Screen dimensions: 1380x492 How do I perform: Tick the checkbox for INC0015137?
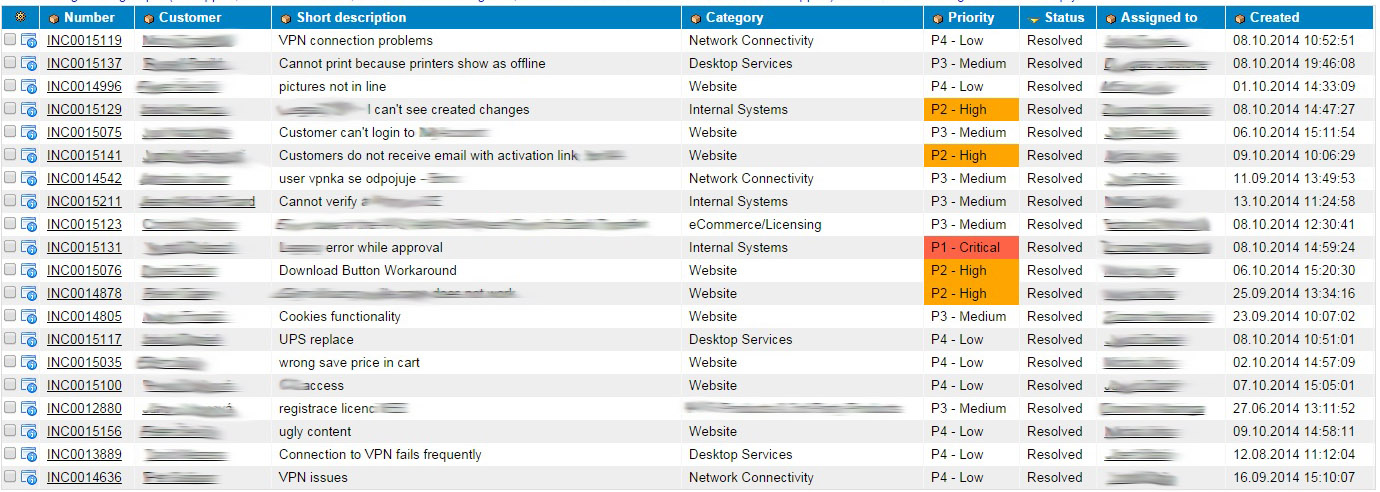coord(10,63)
